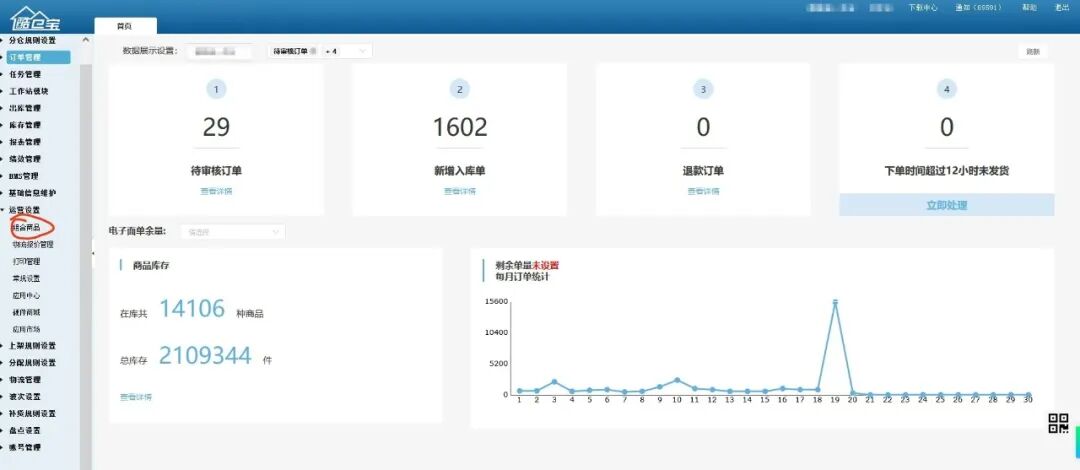The height and width of the screenshot is (470, 1080).
Task: Collapse the 运营设置 sidebar group
Action: [x=25, y=210]
